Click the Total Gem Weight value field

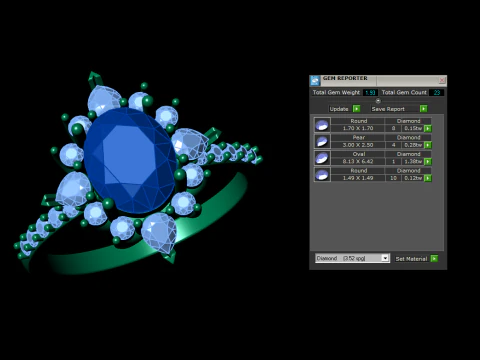[x=370, y=93]
